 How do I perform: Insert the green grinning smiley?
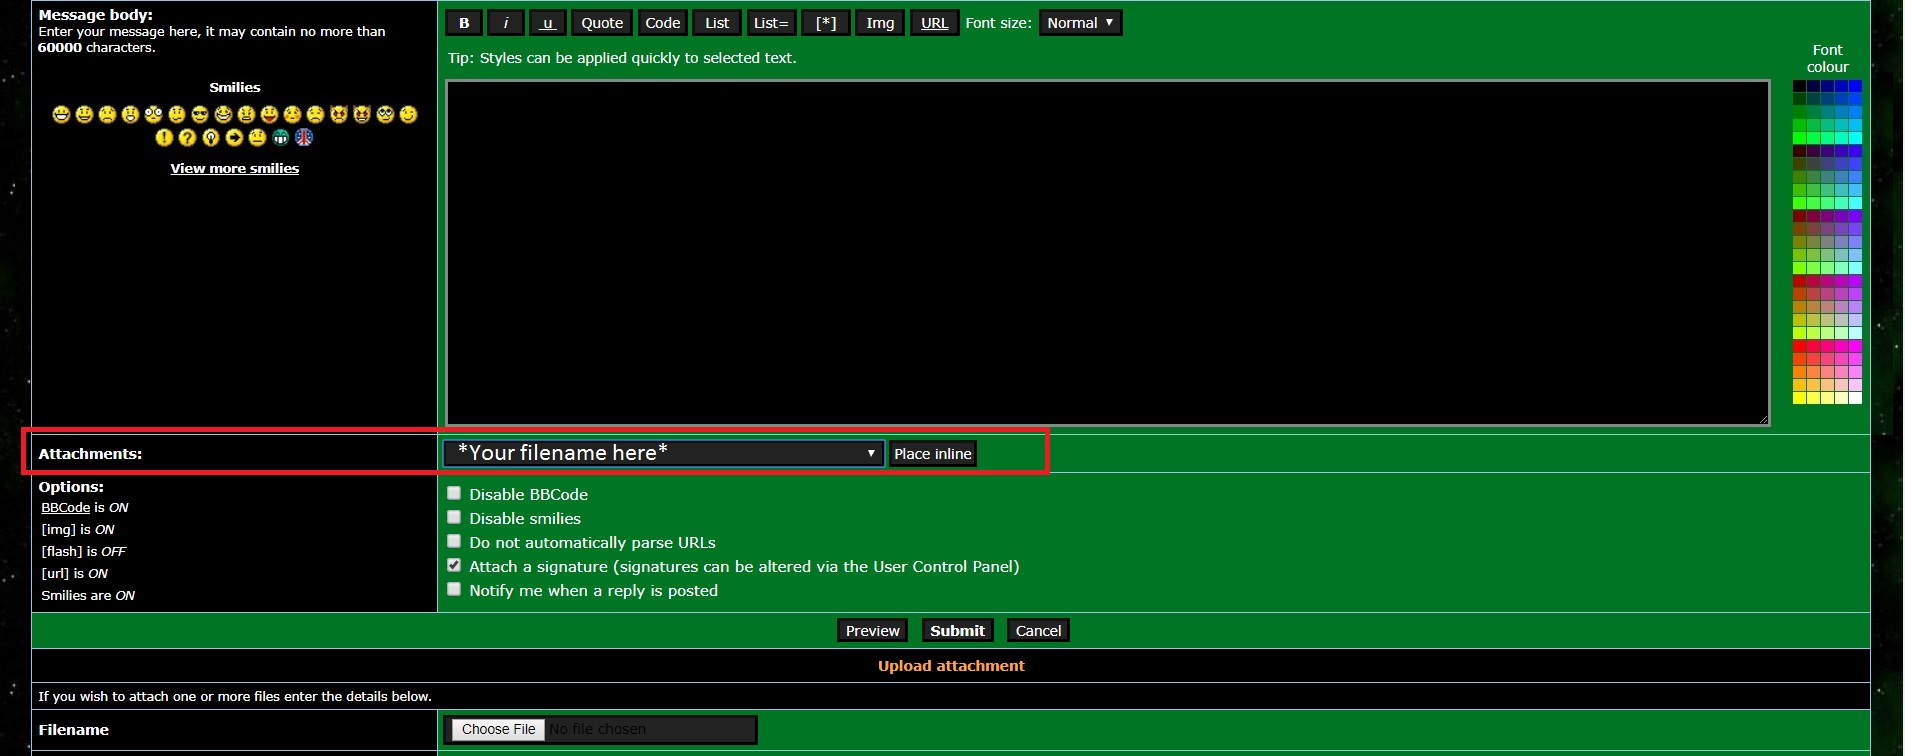point(281,138)
